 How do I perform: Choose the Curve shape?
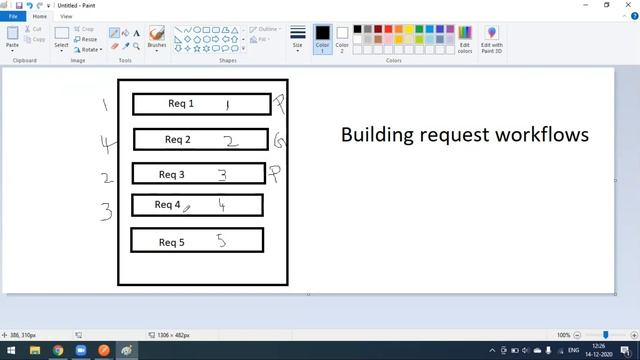[187, 30]
